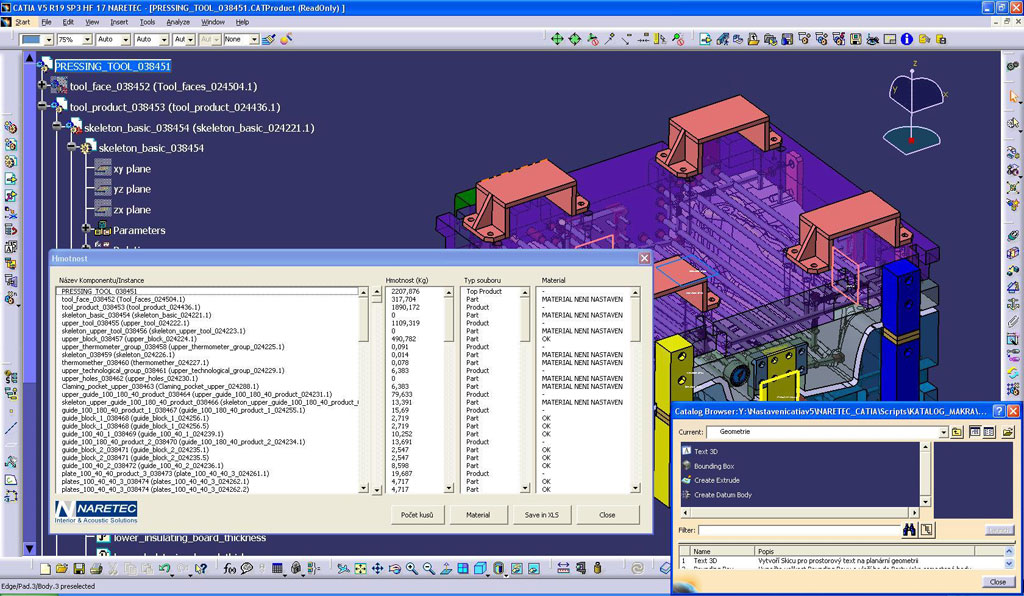Open the Current Geometrie dropdown in Catalog Browser
The height and width of the screenshot is (596, 1024).
943,432
